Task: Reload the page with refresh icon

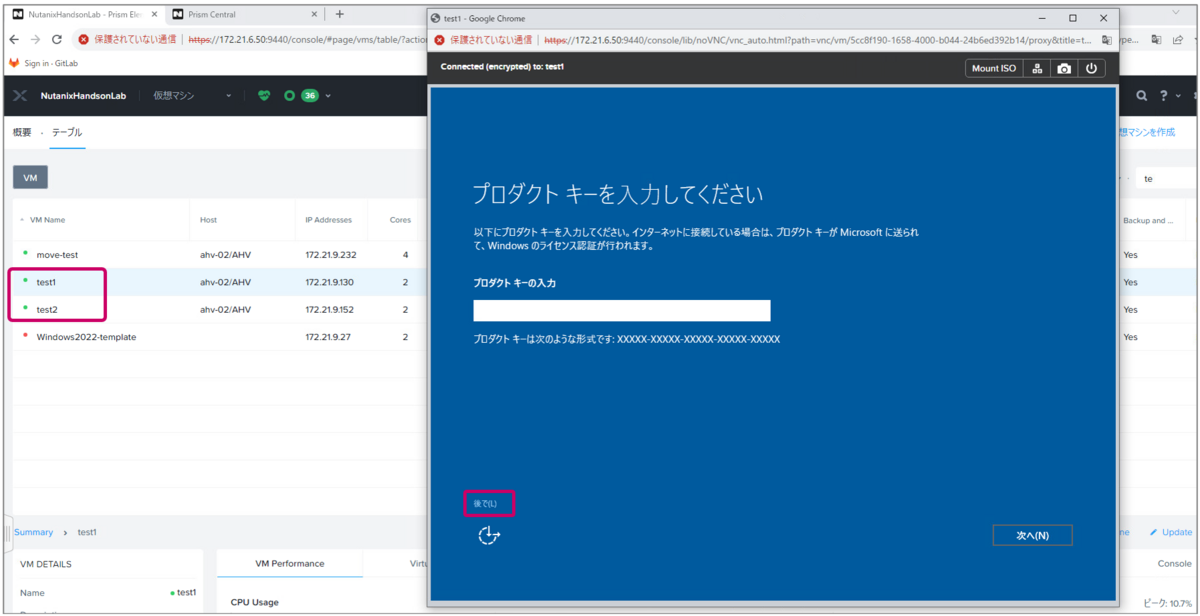Action: pyautogui.click(x=57, y=39)
